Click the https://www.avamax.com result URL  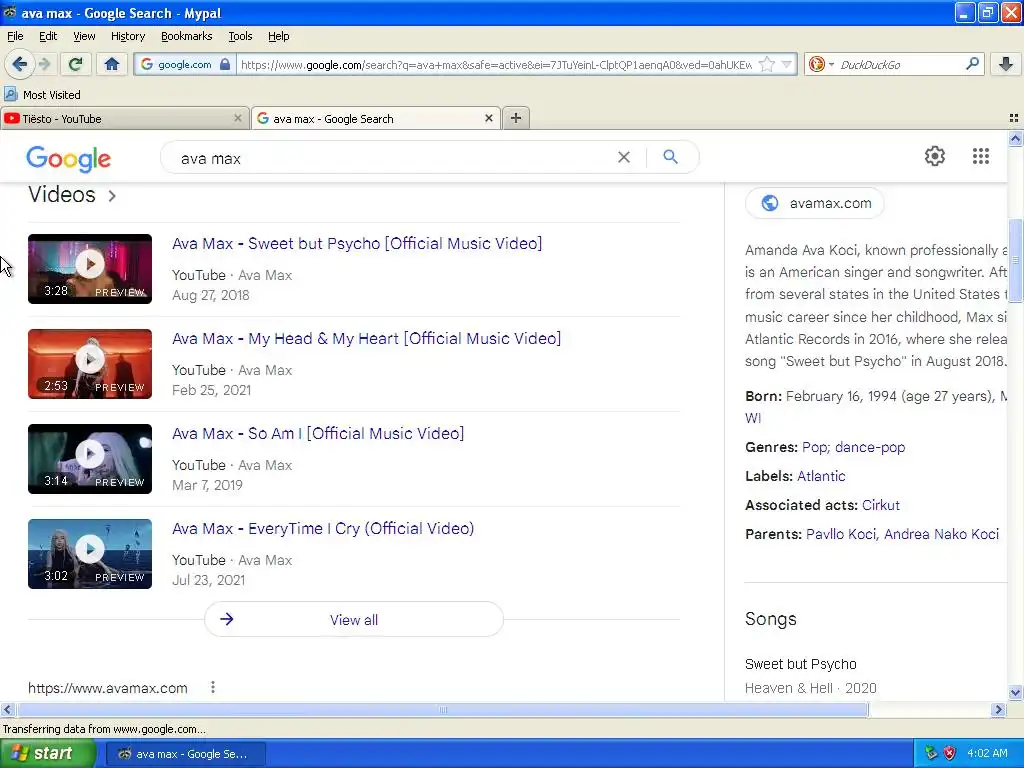click(x=108, y=688)
